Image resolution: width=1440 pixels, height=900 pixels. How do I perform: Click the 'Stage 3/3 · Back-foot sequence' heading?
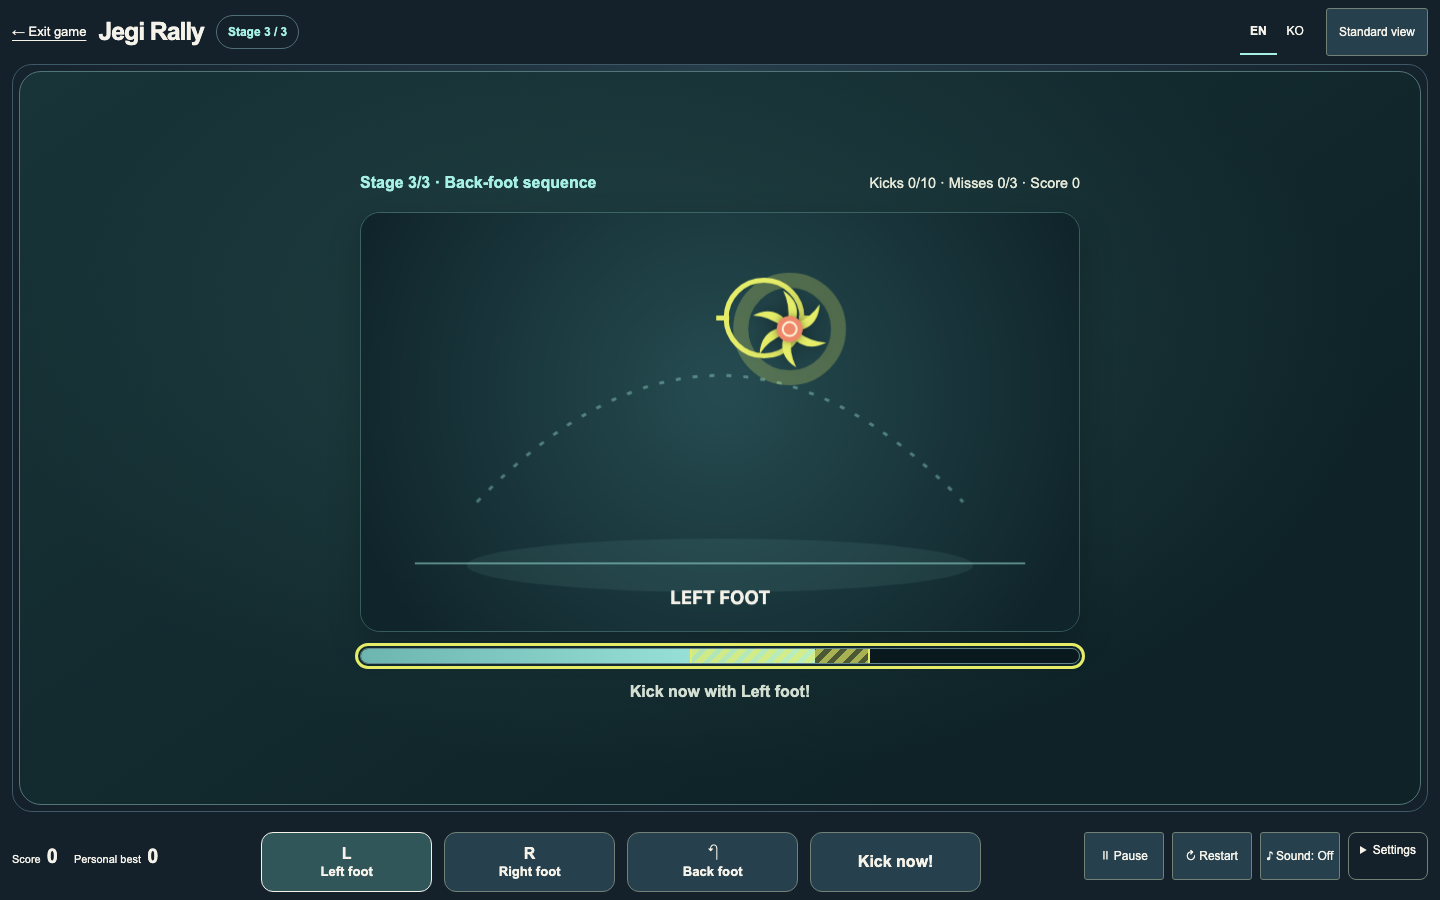478,183
